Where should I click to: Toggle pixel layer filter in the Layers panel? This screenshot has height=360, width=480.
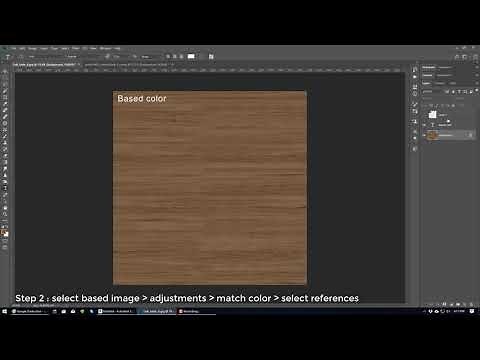point(447,91)
